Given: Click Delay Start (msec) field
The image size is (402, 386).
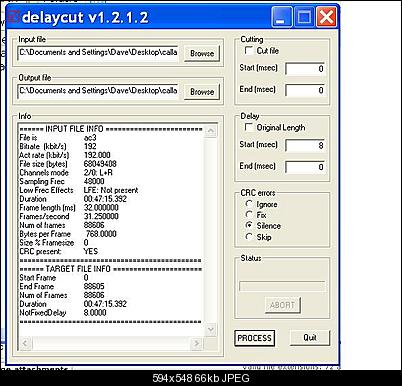Looking at the screenshot, I should 305,145.
